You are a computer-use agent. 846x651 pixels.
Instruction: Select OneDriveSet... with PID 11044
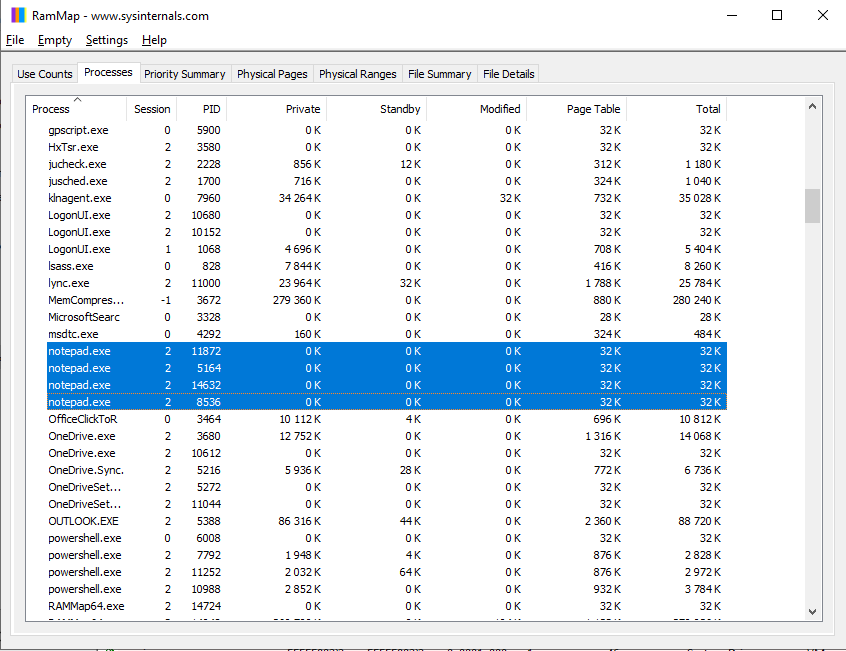coord(387,504)
